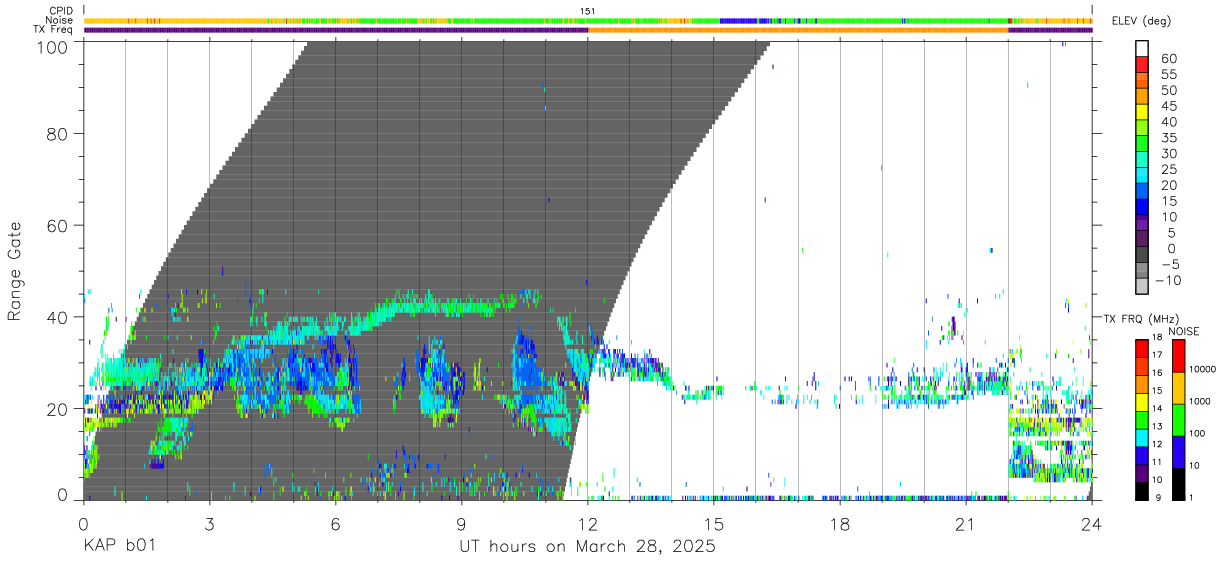Image resolution: width=1228 pixels, height=567 pixels.
Task: Click the 12 label on UT hours axis
Action: 588,523
